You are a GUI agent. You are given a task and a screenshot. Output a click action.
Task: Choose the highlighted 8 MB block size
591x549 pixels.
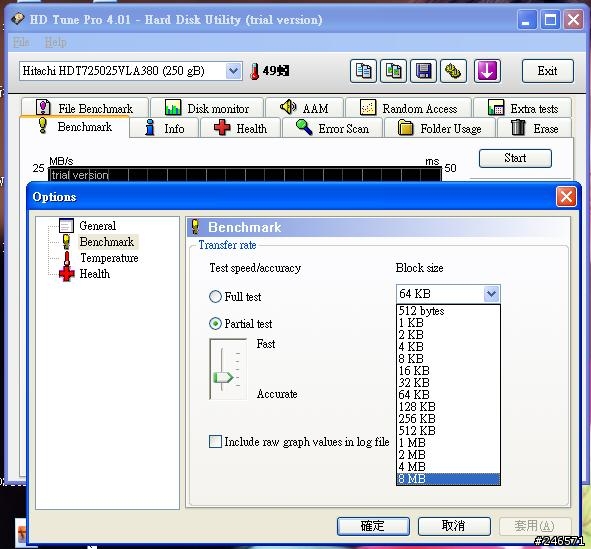(x=448, y=479)
